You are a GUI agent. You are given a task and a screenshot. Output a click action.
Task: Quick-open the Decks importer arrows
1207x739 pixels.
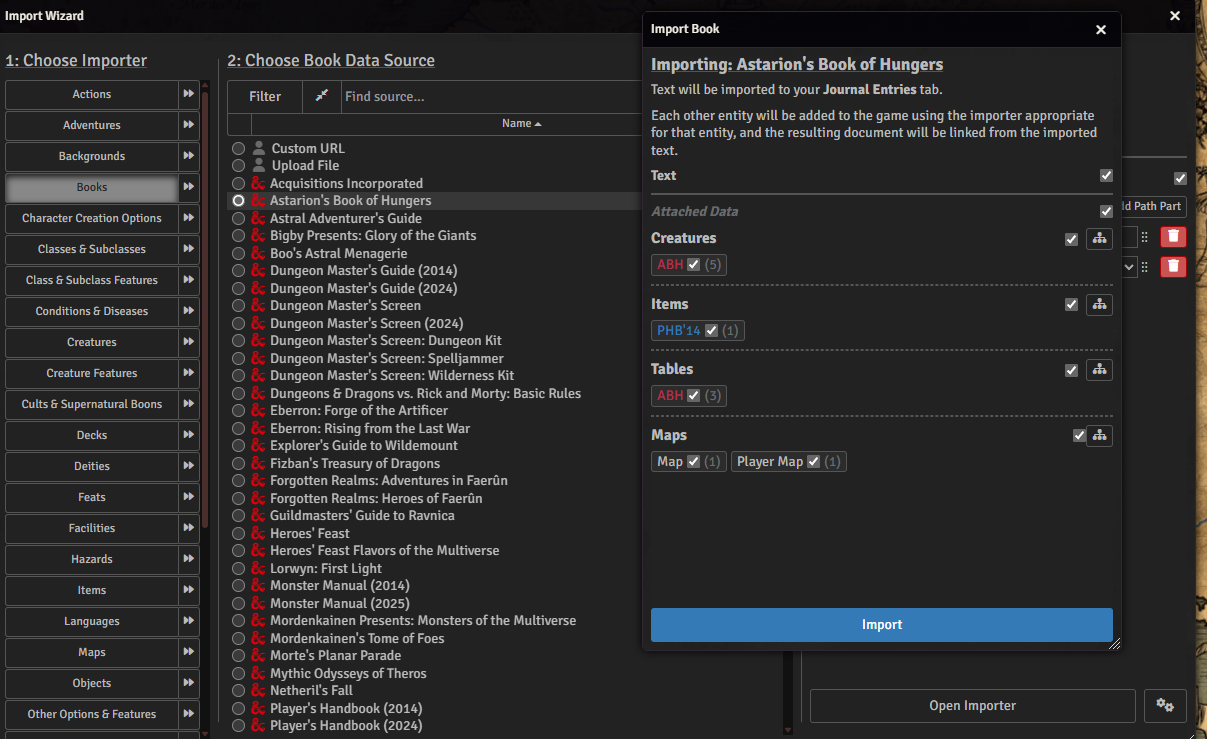(x=188, y=435)
